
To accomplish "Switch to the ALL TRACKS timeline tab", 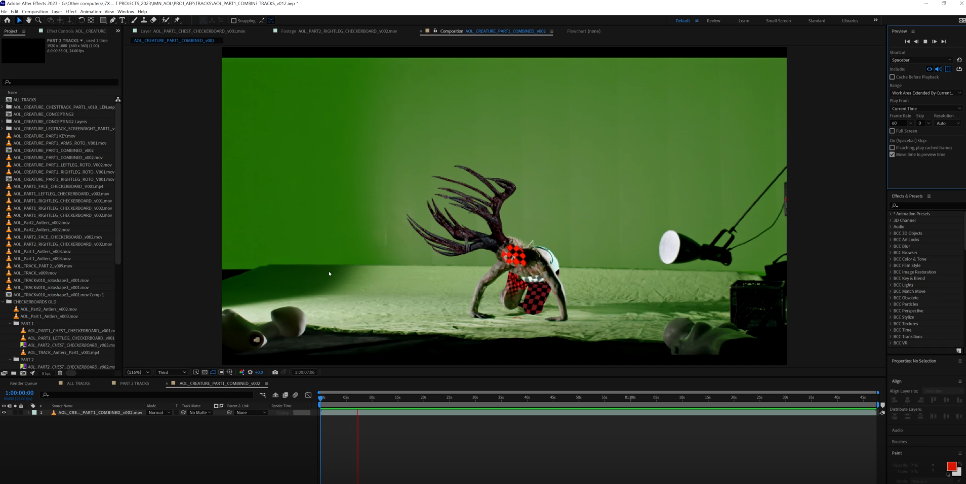I will [x=78, y=383].
